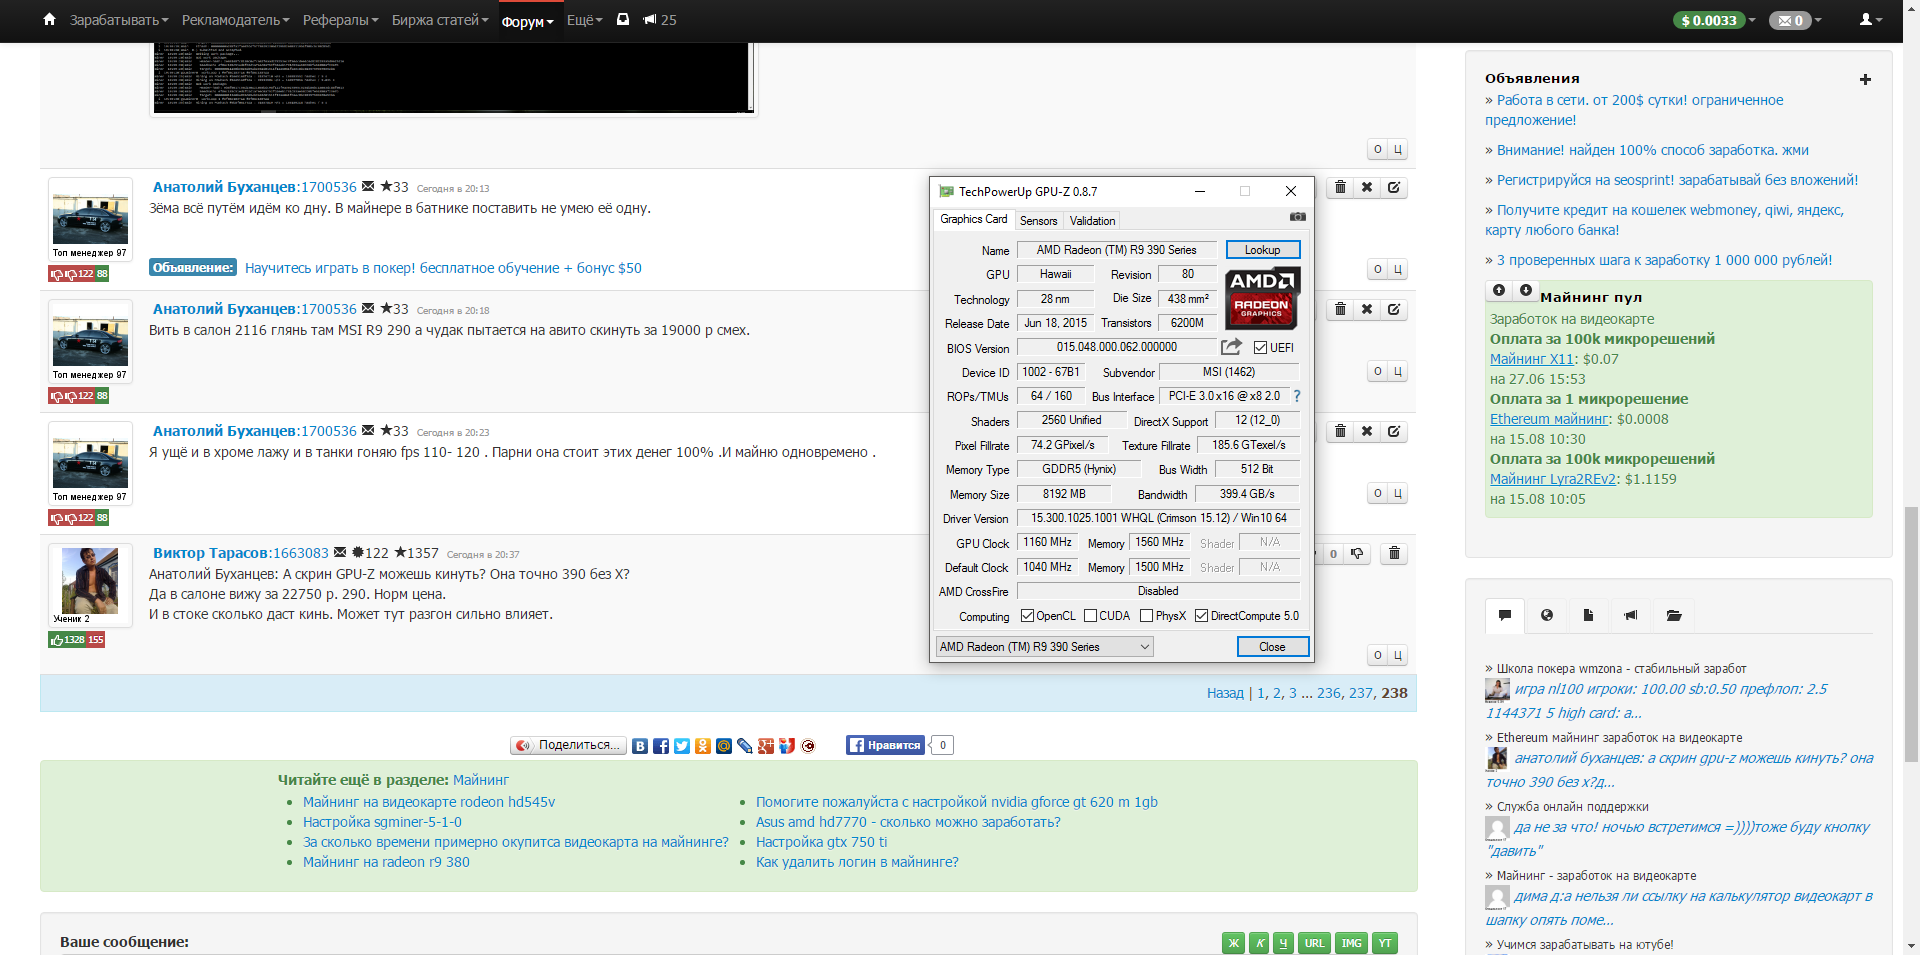Screen dimensions: 1920x955
Task: Click the up arrow beside Майнинг пул
Action: (1499, 290)
